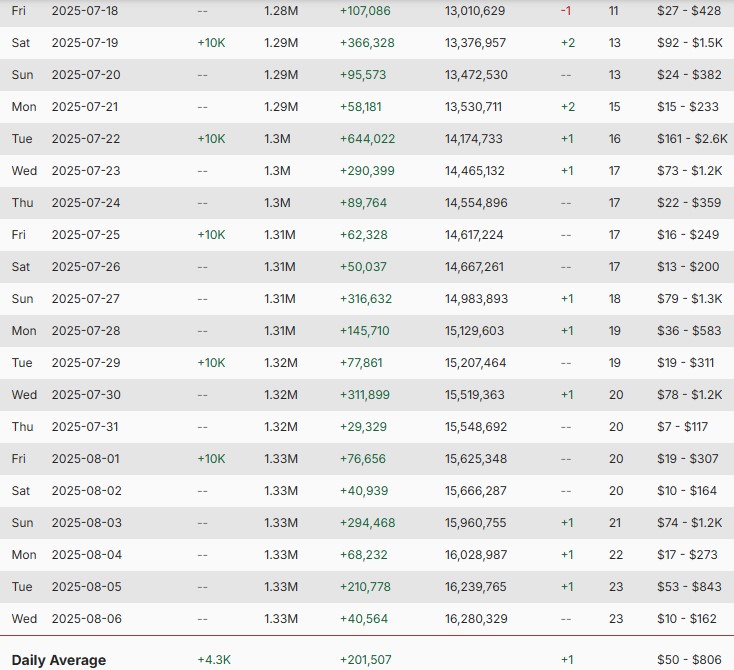
Task: Select date 2025-07-18 cell
Action: [85, 11]
